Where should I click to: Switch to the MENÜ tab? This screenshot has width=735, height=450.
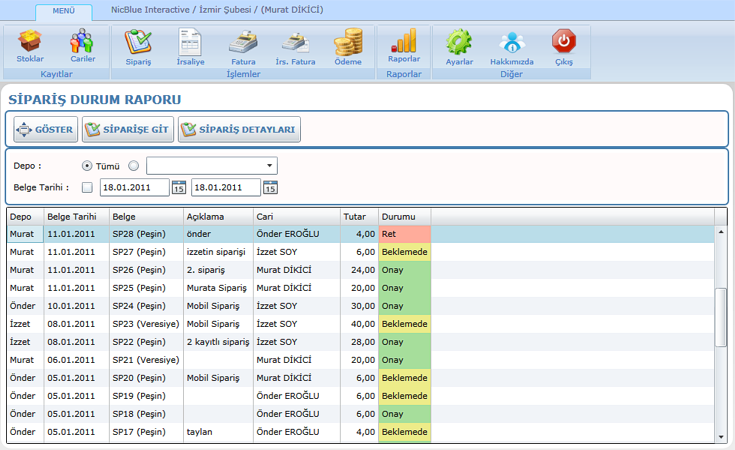(x=63, y=12)
